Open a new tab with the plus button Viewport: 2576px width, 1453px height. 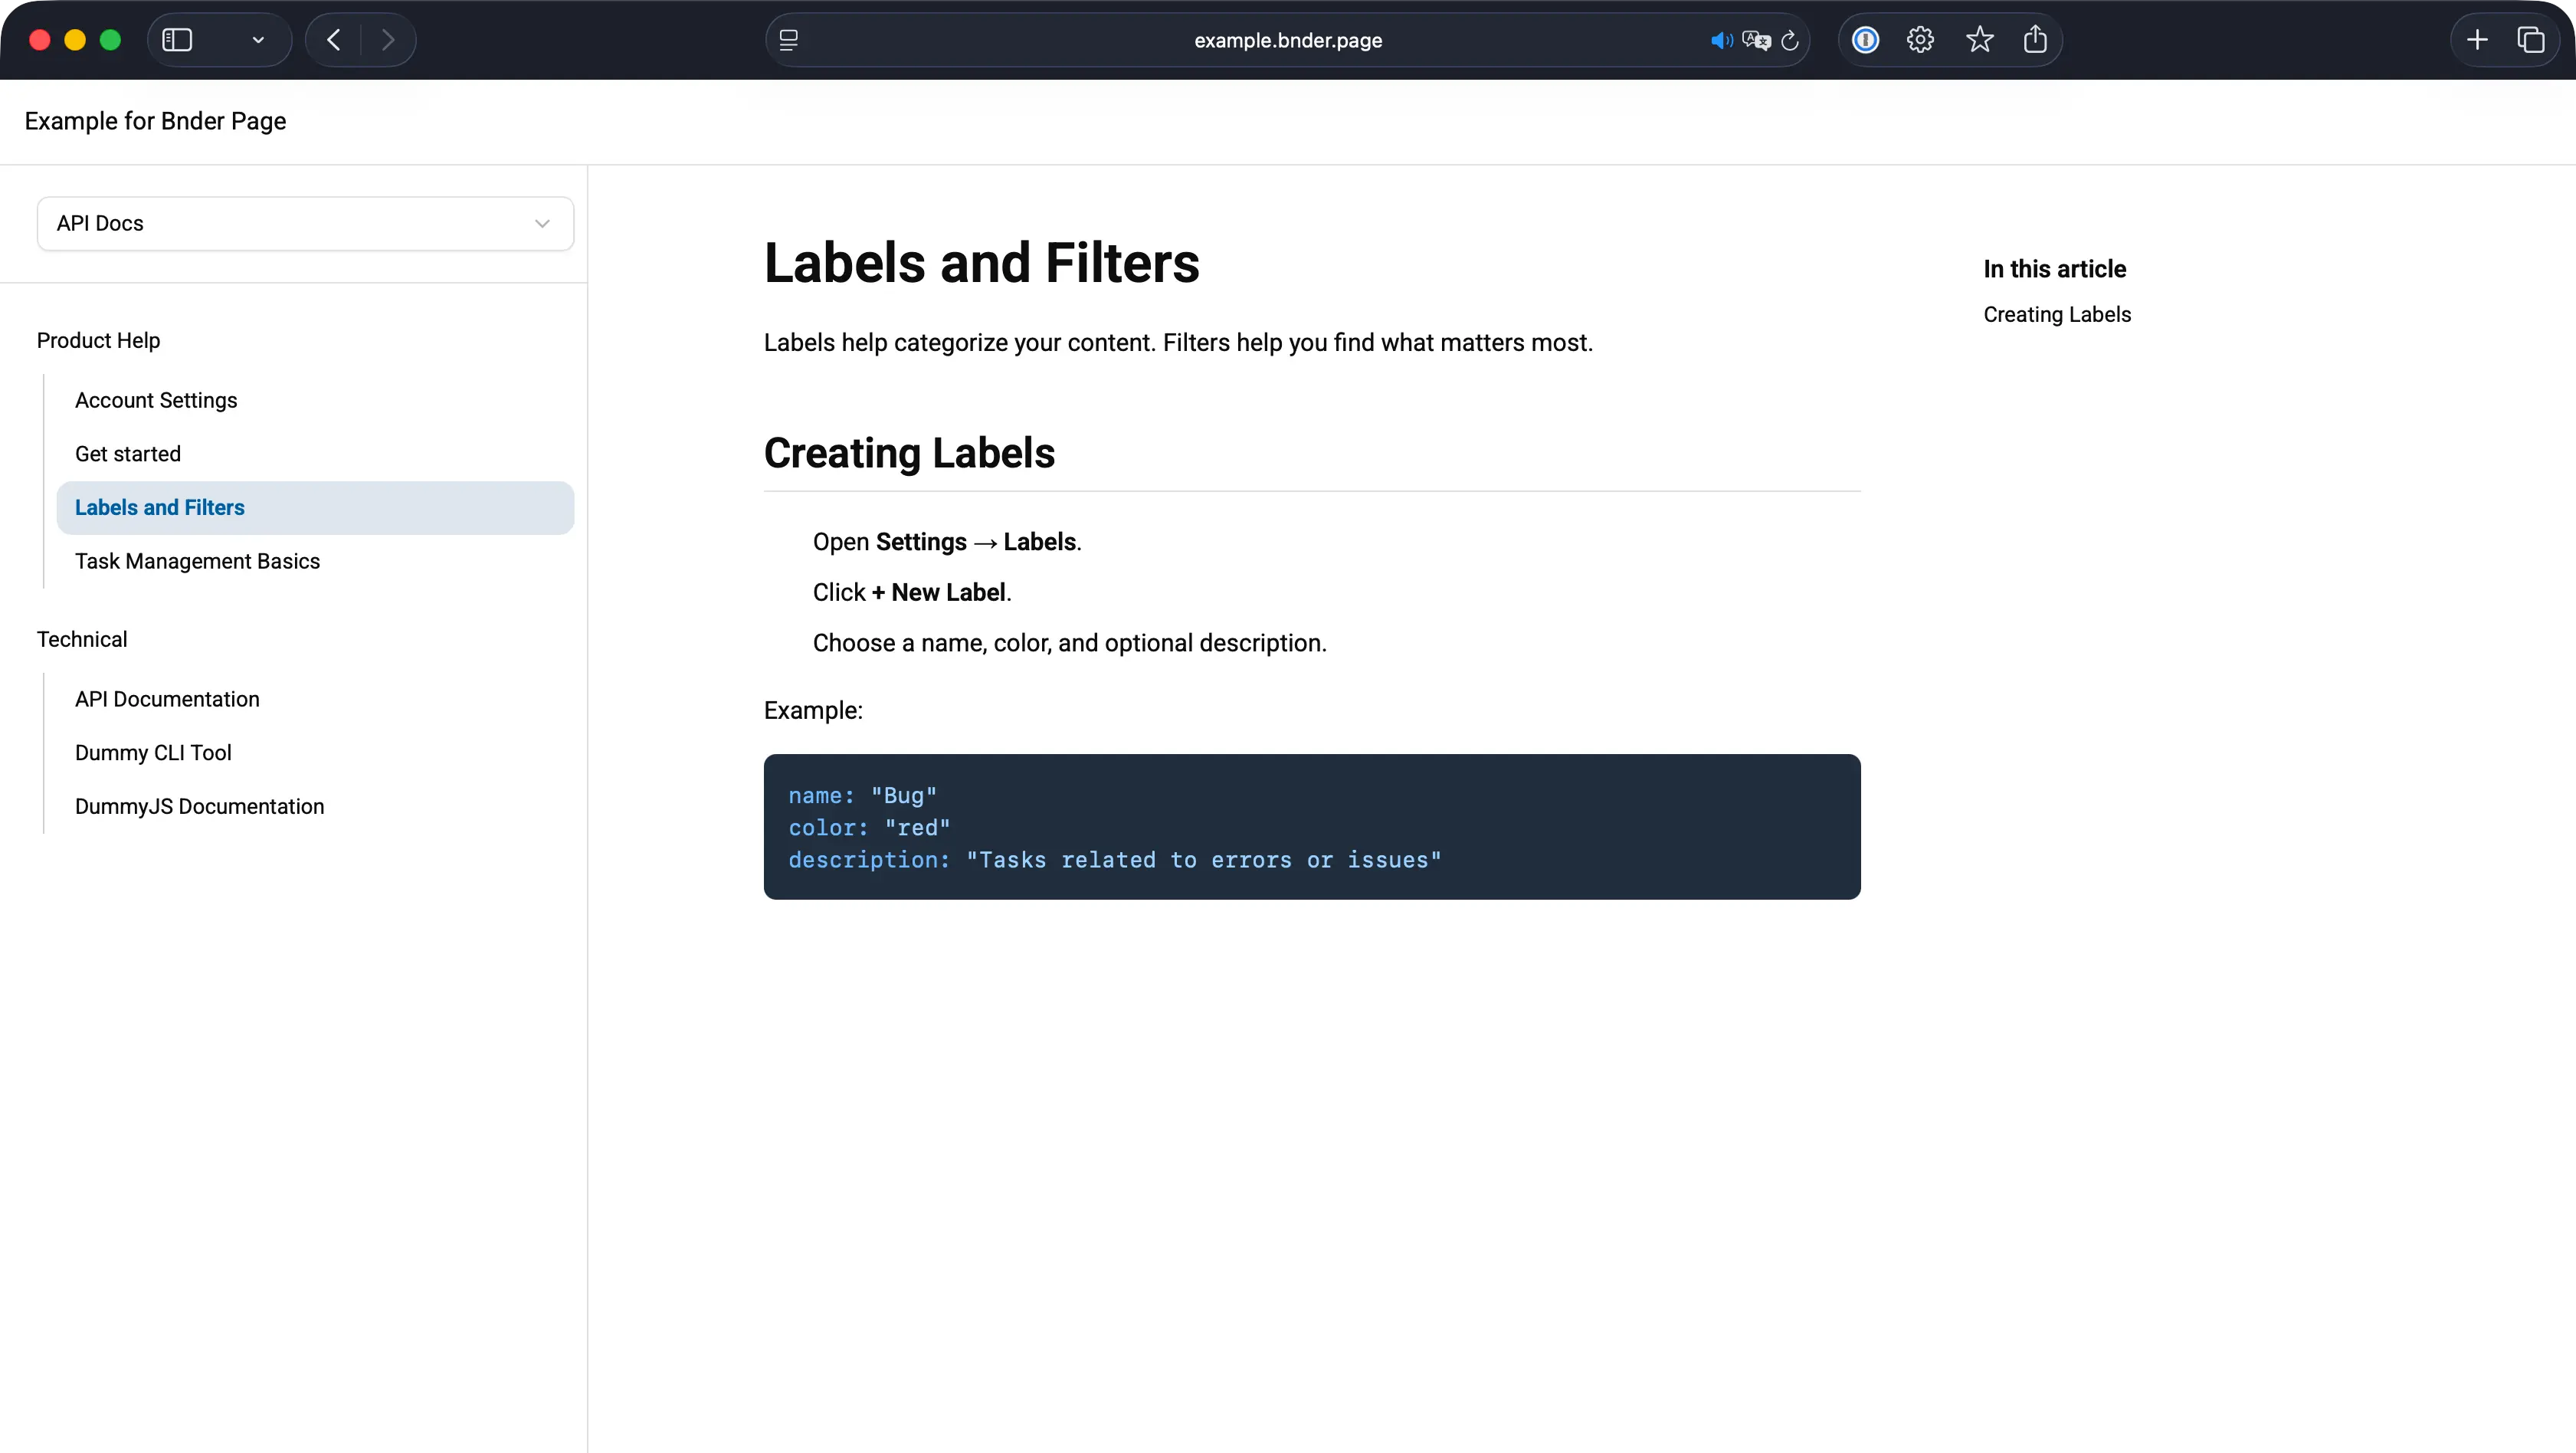2477,40
